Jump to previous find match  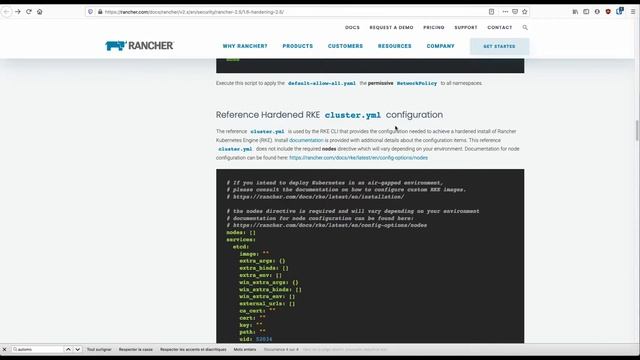(x=68, y=349)
